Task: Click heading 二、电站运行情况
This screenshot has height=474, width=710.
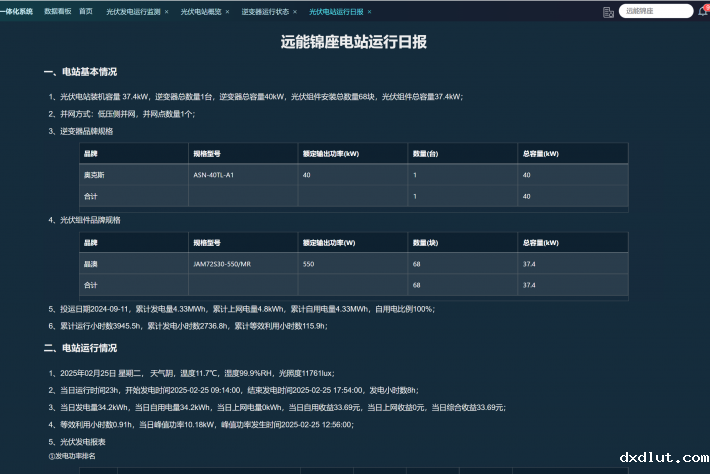Action: (80, 348)
